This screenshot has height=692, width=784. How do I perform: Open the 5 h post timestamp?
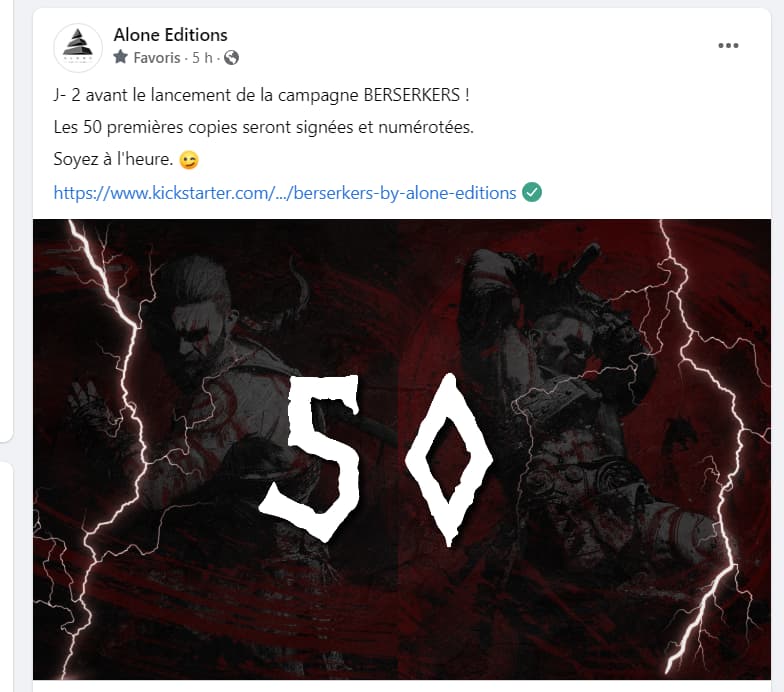point(202,58)
